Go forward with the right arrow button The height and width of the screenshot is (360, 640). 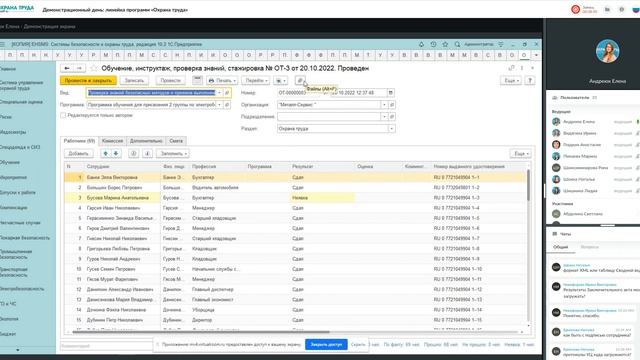pyautogui.click(x=79, y=68)
